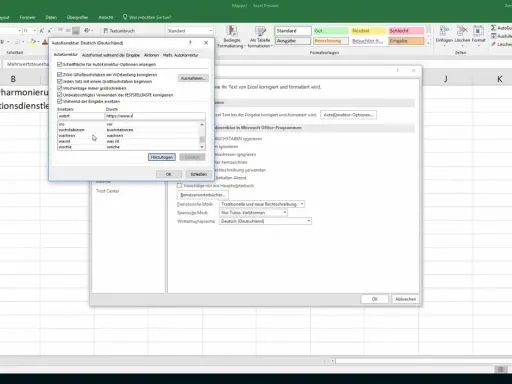Viewport: 512px width, 384px height.
Task: Toggle Während der Eingabe ersetzen checkbox
Action: click(x=60, y=101)
